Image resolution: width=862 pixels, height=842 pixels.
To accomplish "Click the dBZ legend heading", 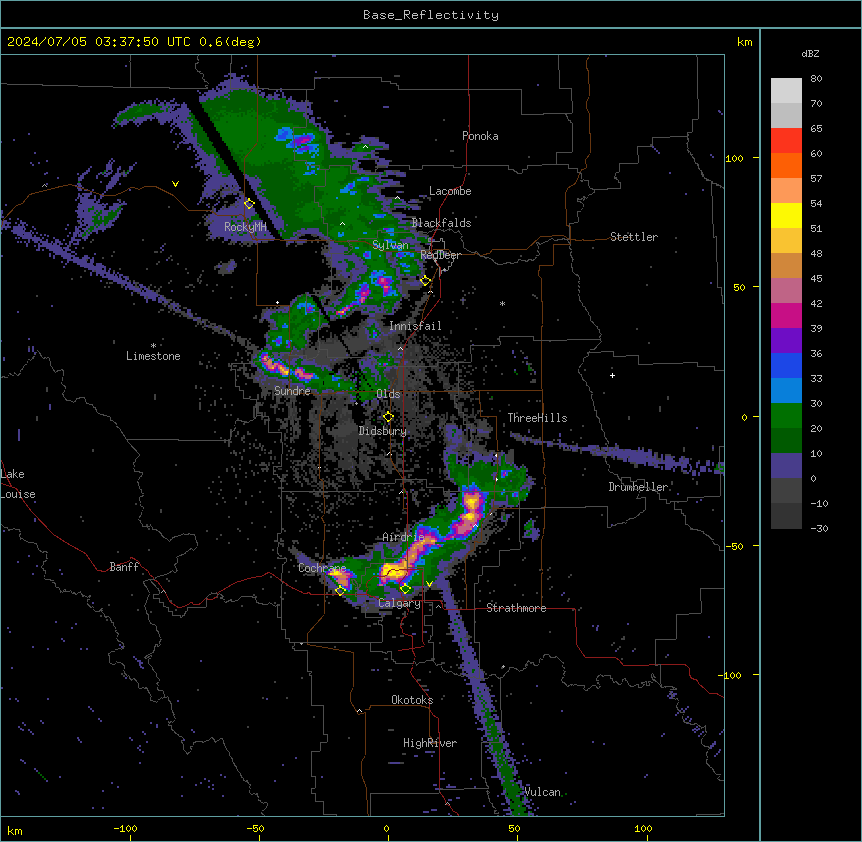I will coord(810,54).
